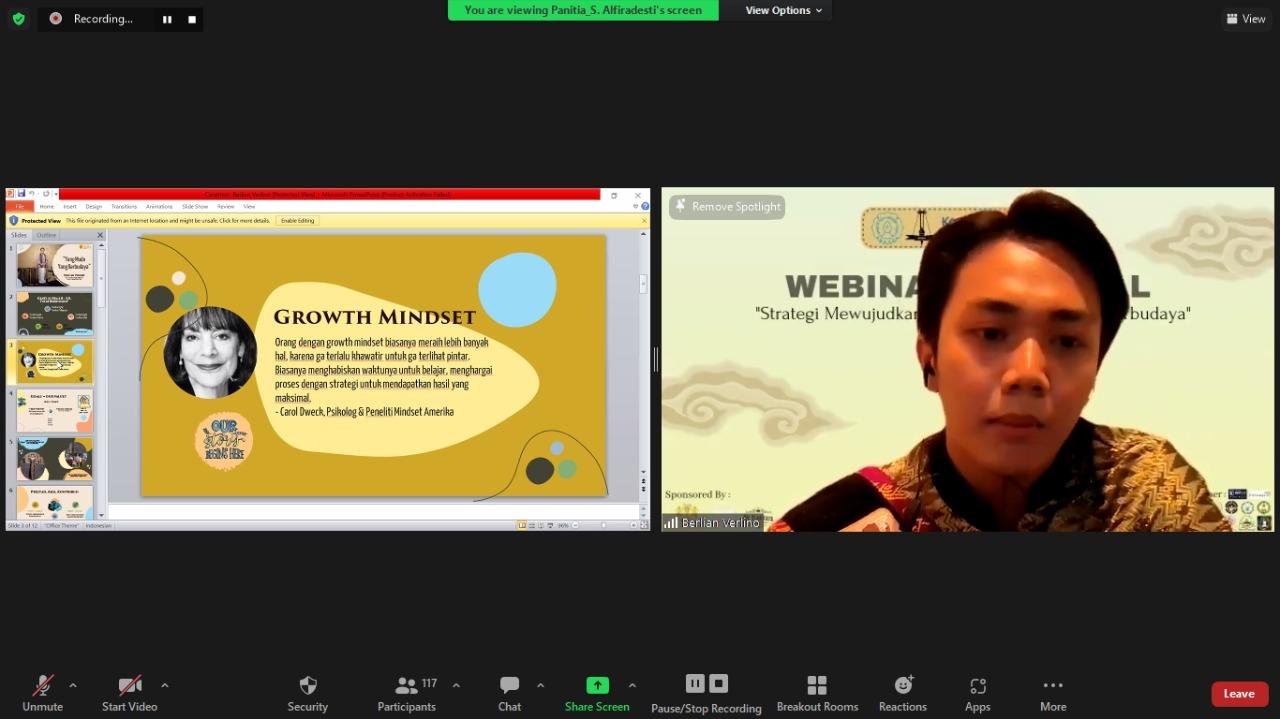The height and width of the screenshot is (719, 1280).
Task: Open the Chat panel
Action: tap(510, 686)
